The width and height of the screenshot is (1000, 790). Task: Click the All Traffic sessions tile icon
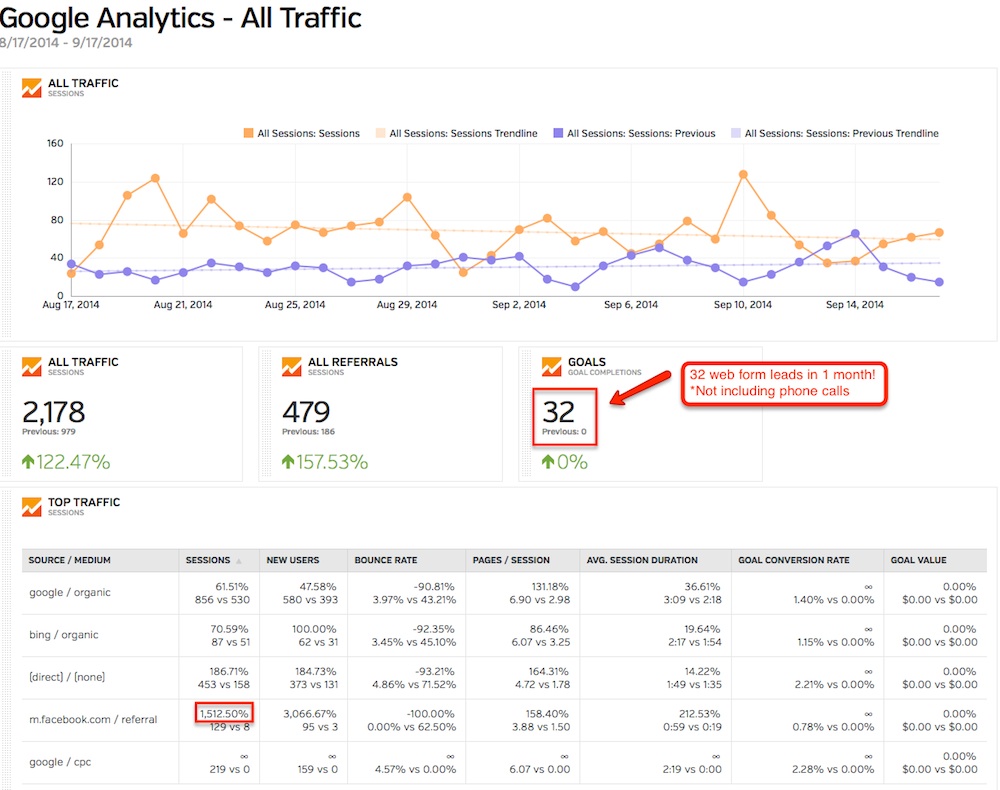click(x=31, y=367)
